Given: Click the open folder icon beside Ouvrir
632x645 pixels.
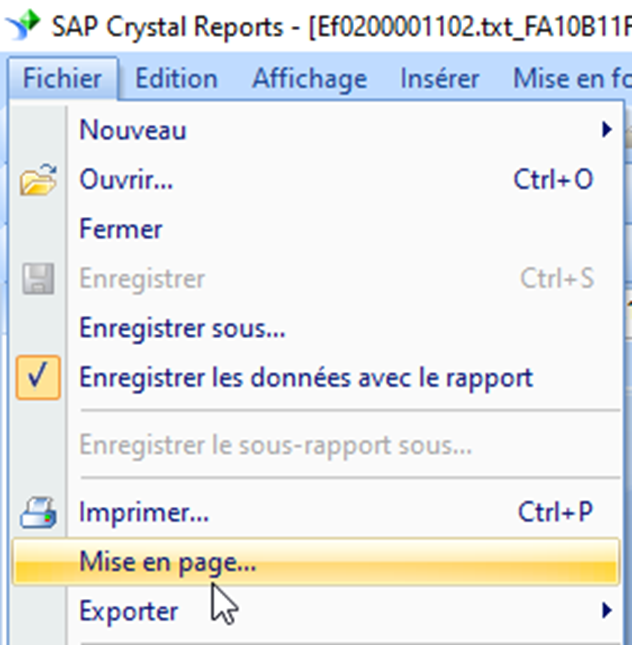Looking at the screenshot, I should (x=38, y=181).
